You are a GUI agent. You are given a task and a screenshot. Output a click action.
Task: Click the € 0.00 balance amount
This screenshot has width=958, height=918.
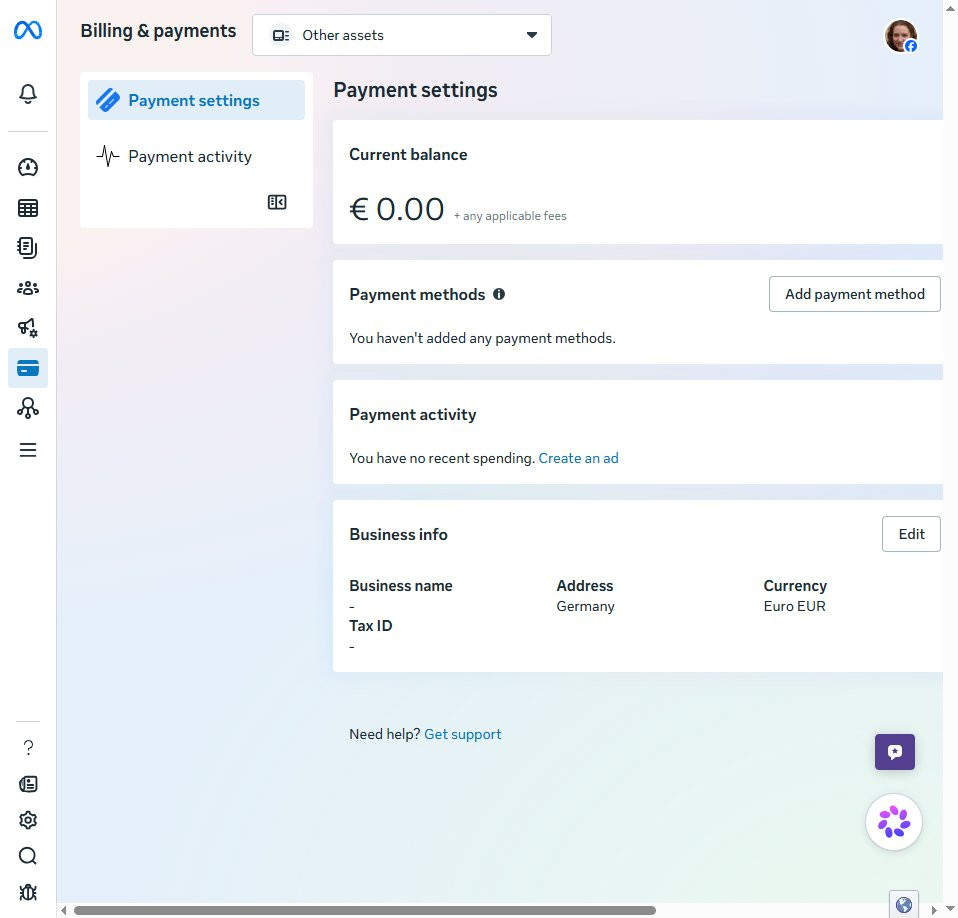pos(397,209)
